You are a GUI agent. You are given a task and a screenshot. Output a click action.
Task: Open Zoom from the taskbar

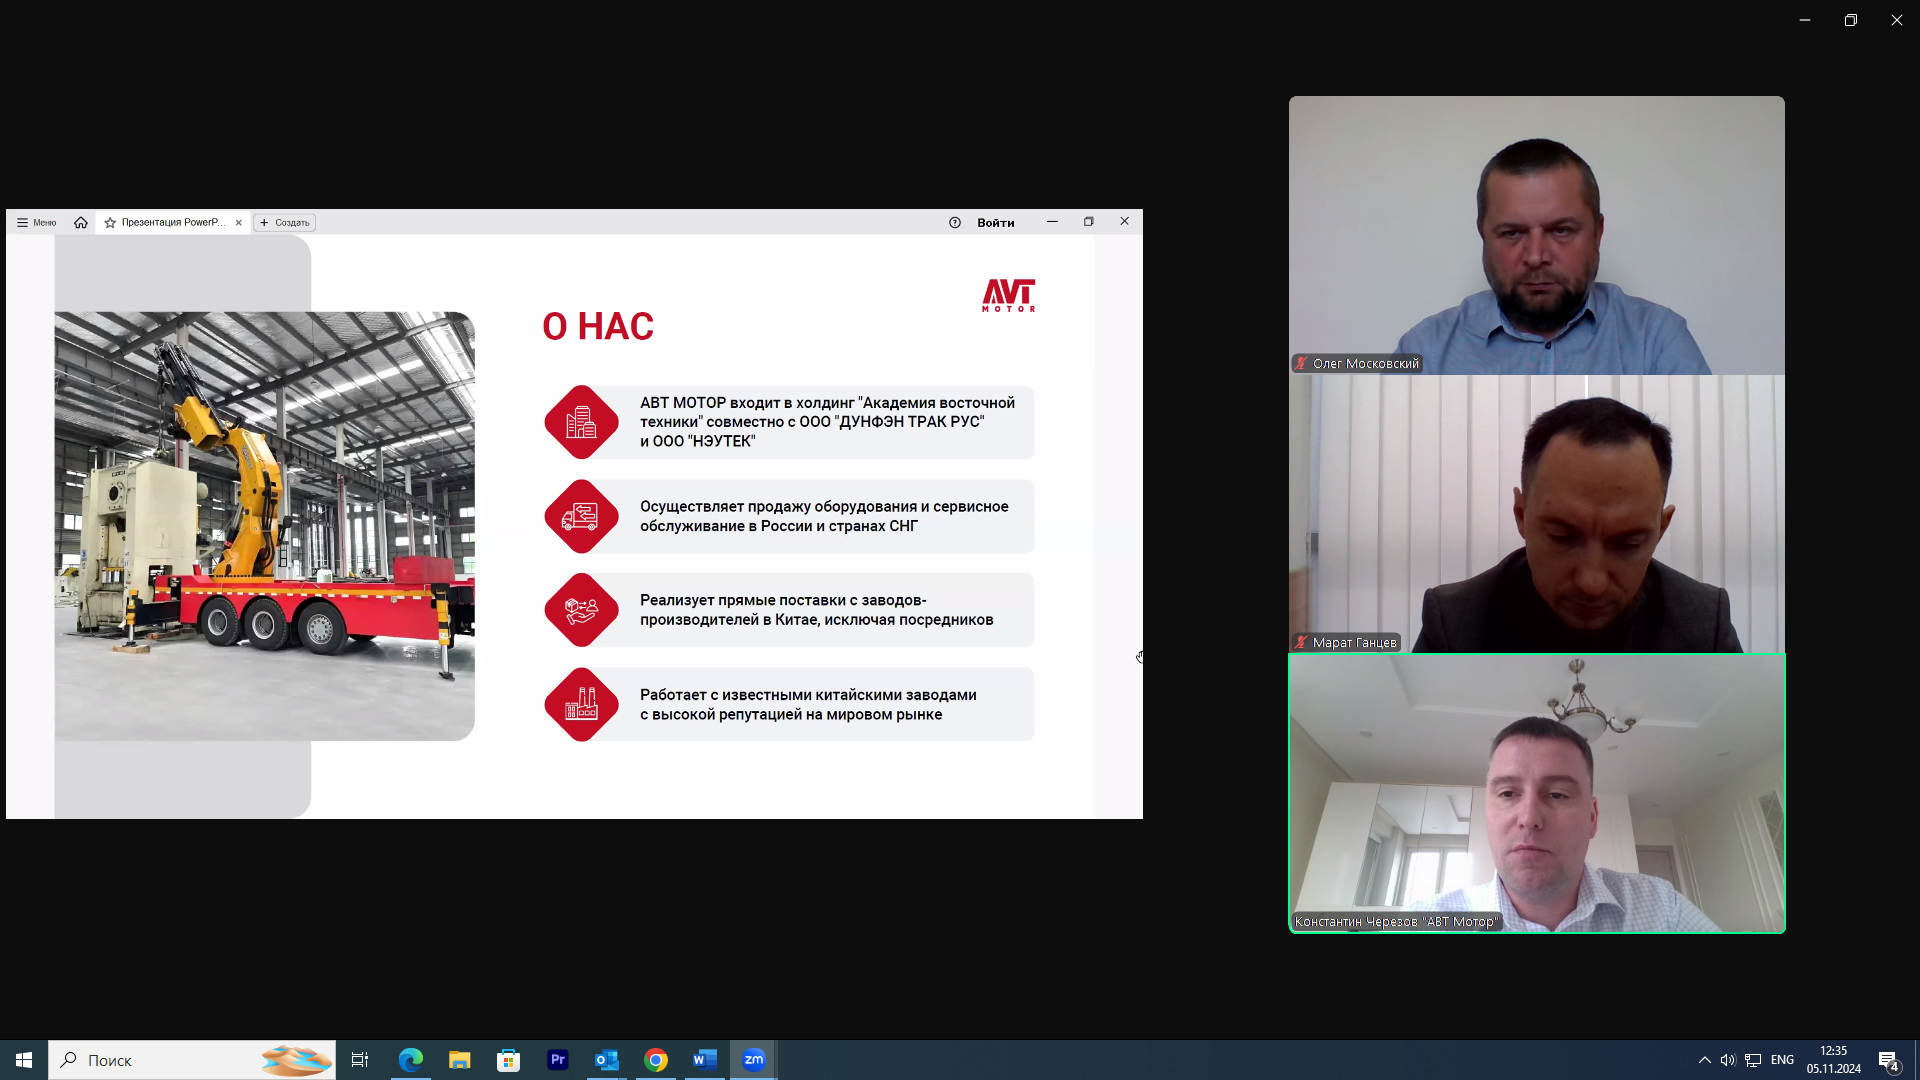tap(754, 1060)
